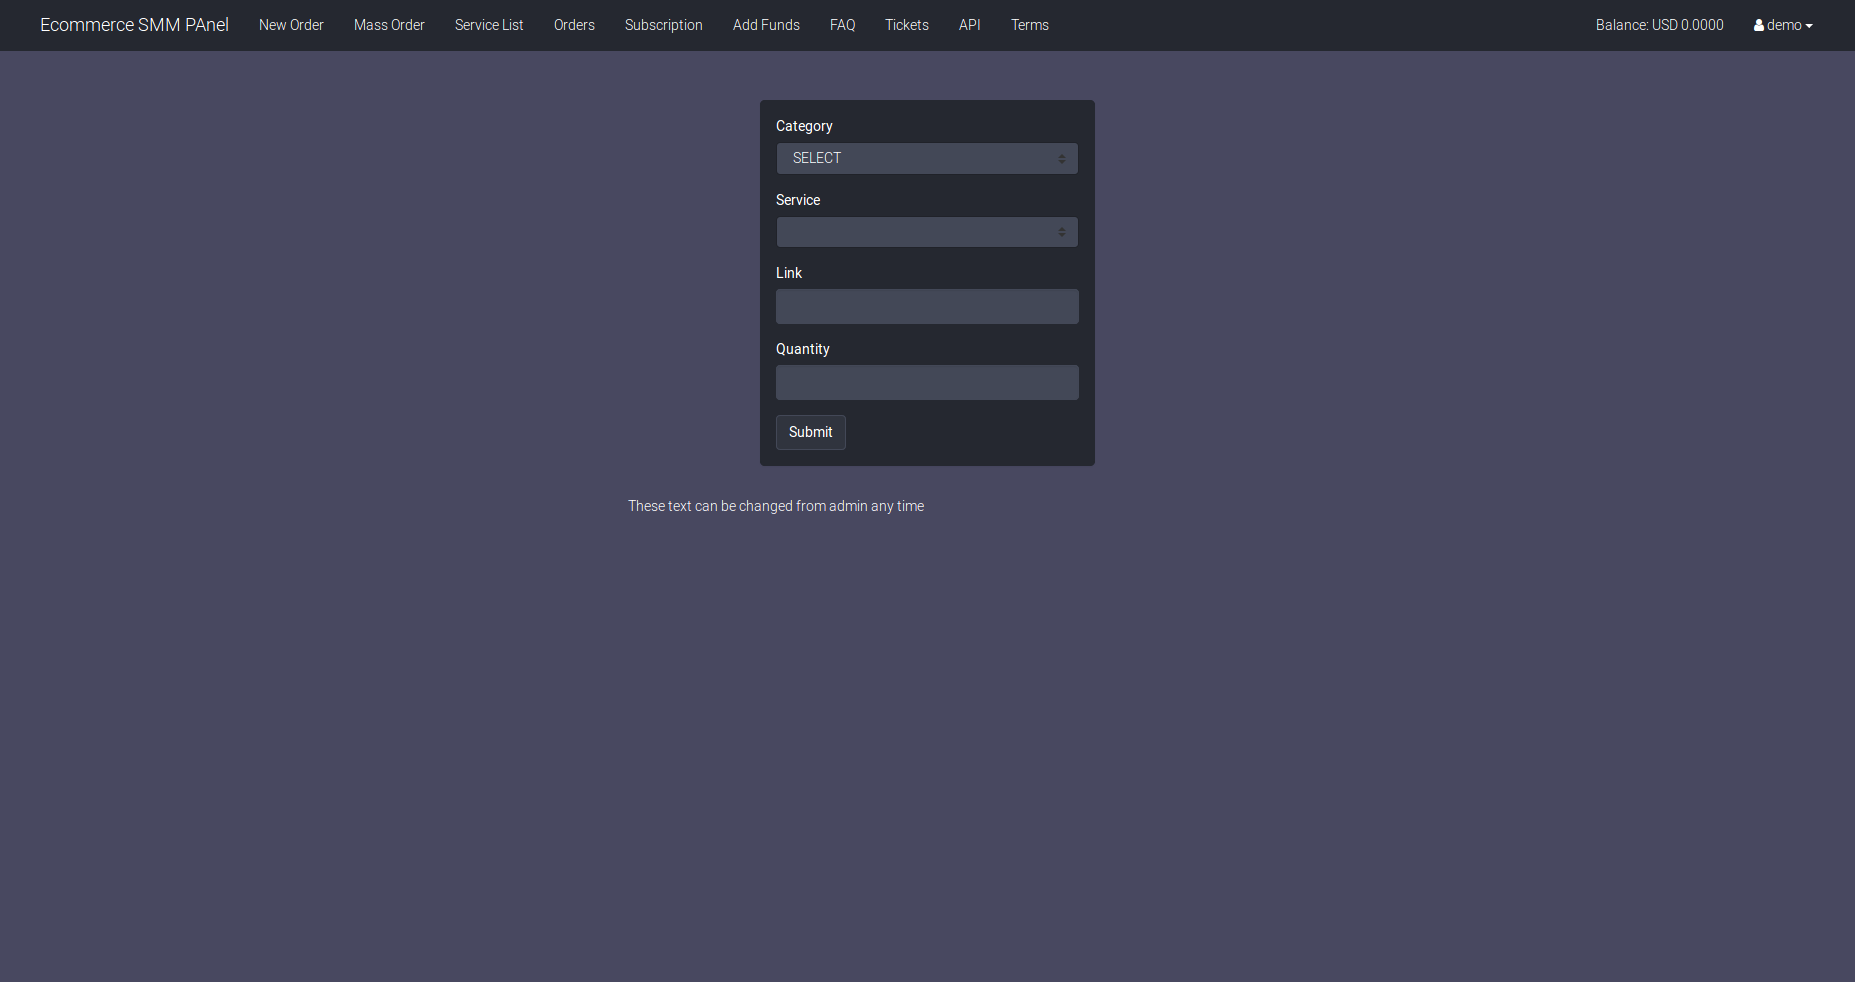Click the user icon beside demo
1855x982 pixels.
click(1758, 26)
